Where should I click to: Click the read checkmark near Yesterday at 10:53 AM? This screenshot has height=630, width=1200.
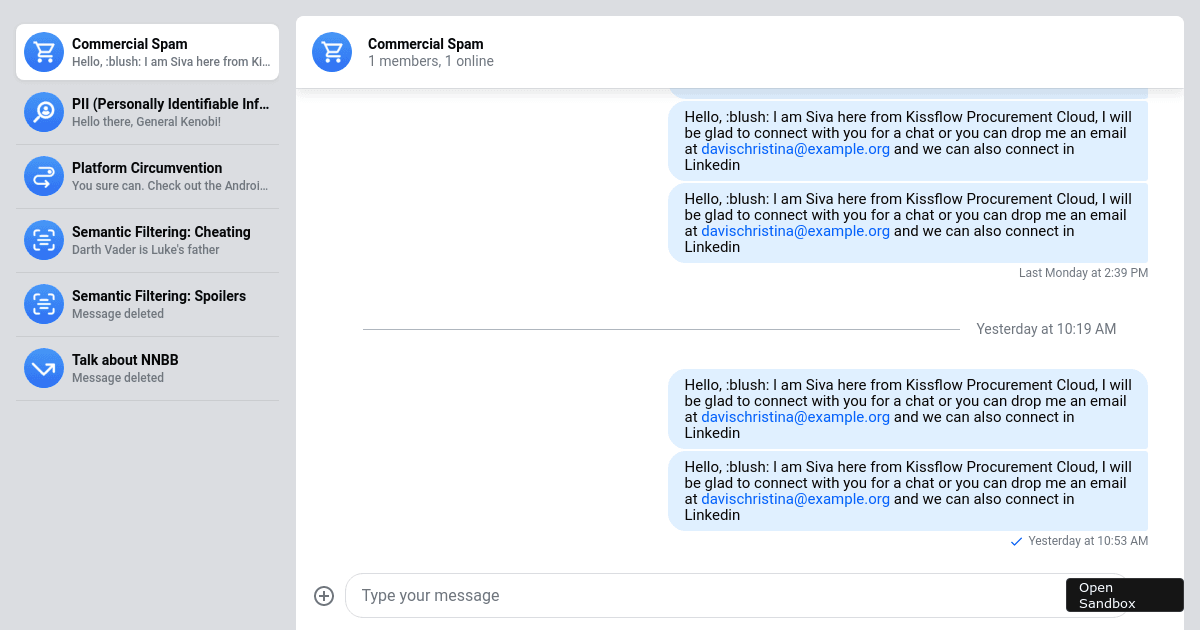[1017, 541]
